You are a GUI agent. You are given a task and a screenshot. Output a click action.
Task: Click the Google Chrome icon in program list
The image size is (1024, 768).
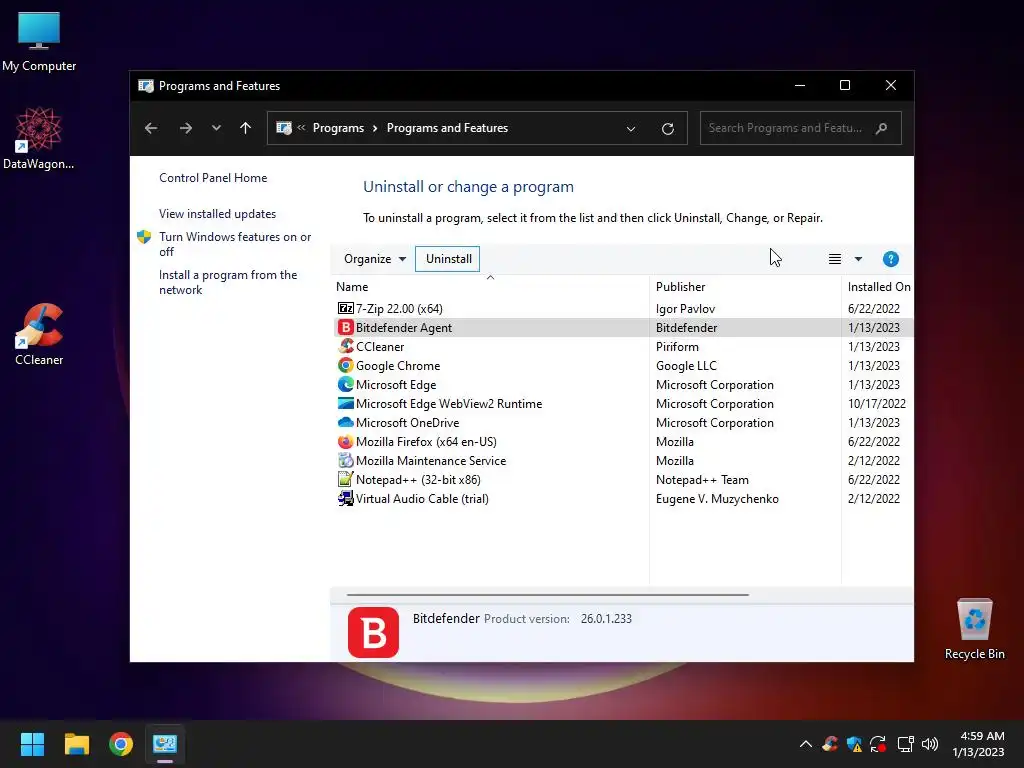coord(345,365)
